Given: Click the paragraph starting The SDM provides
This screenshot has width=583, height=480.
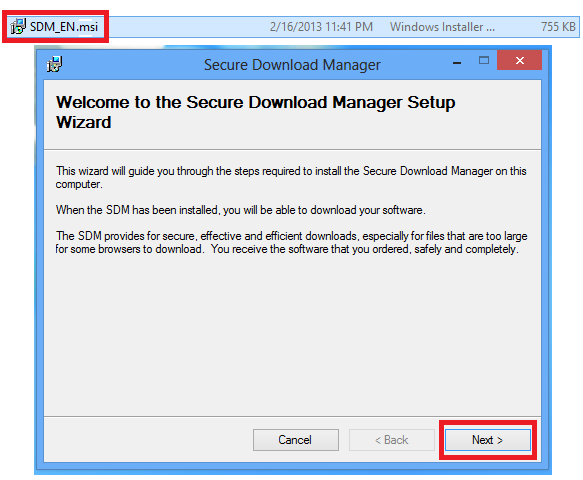Looking at the screenshot, I should (x=291, y=242).
